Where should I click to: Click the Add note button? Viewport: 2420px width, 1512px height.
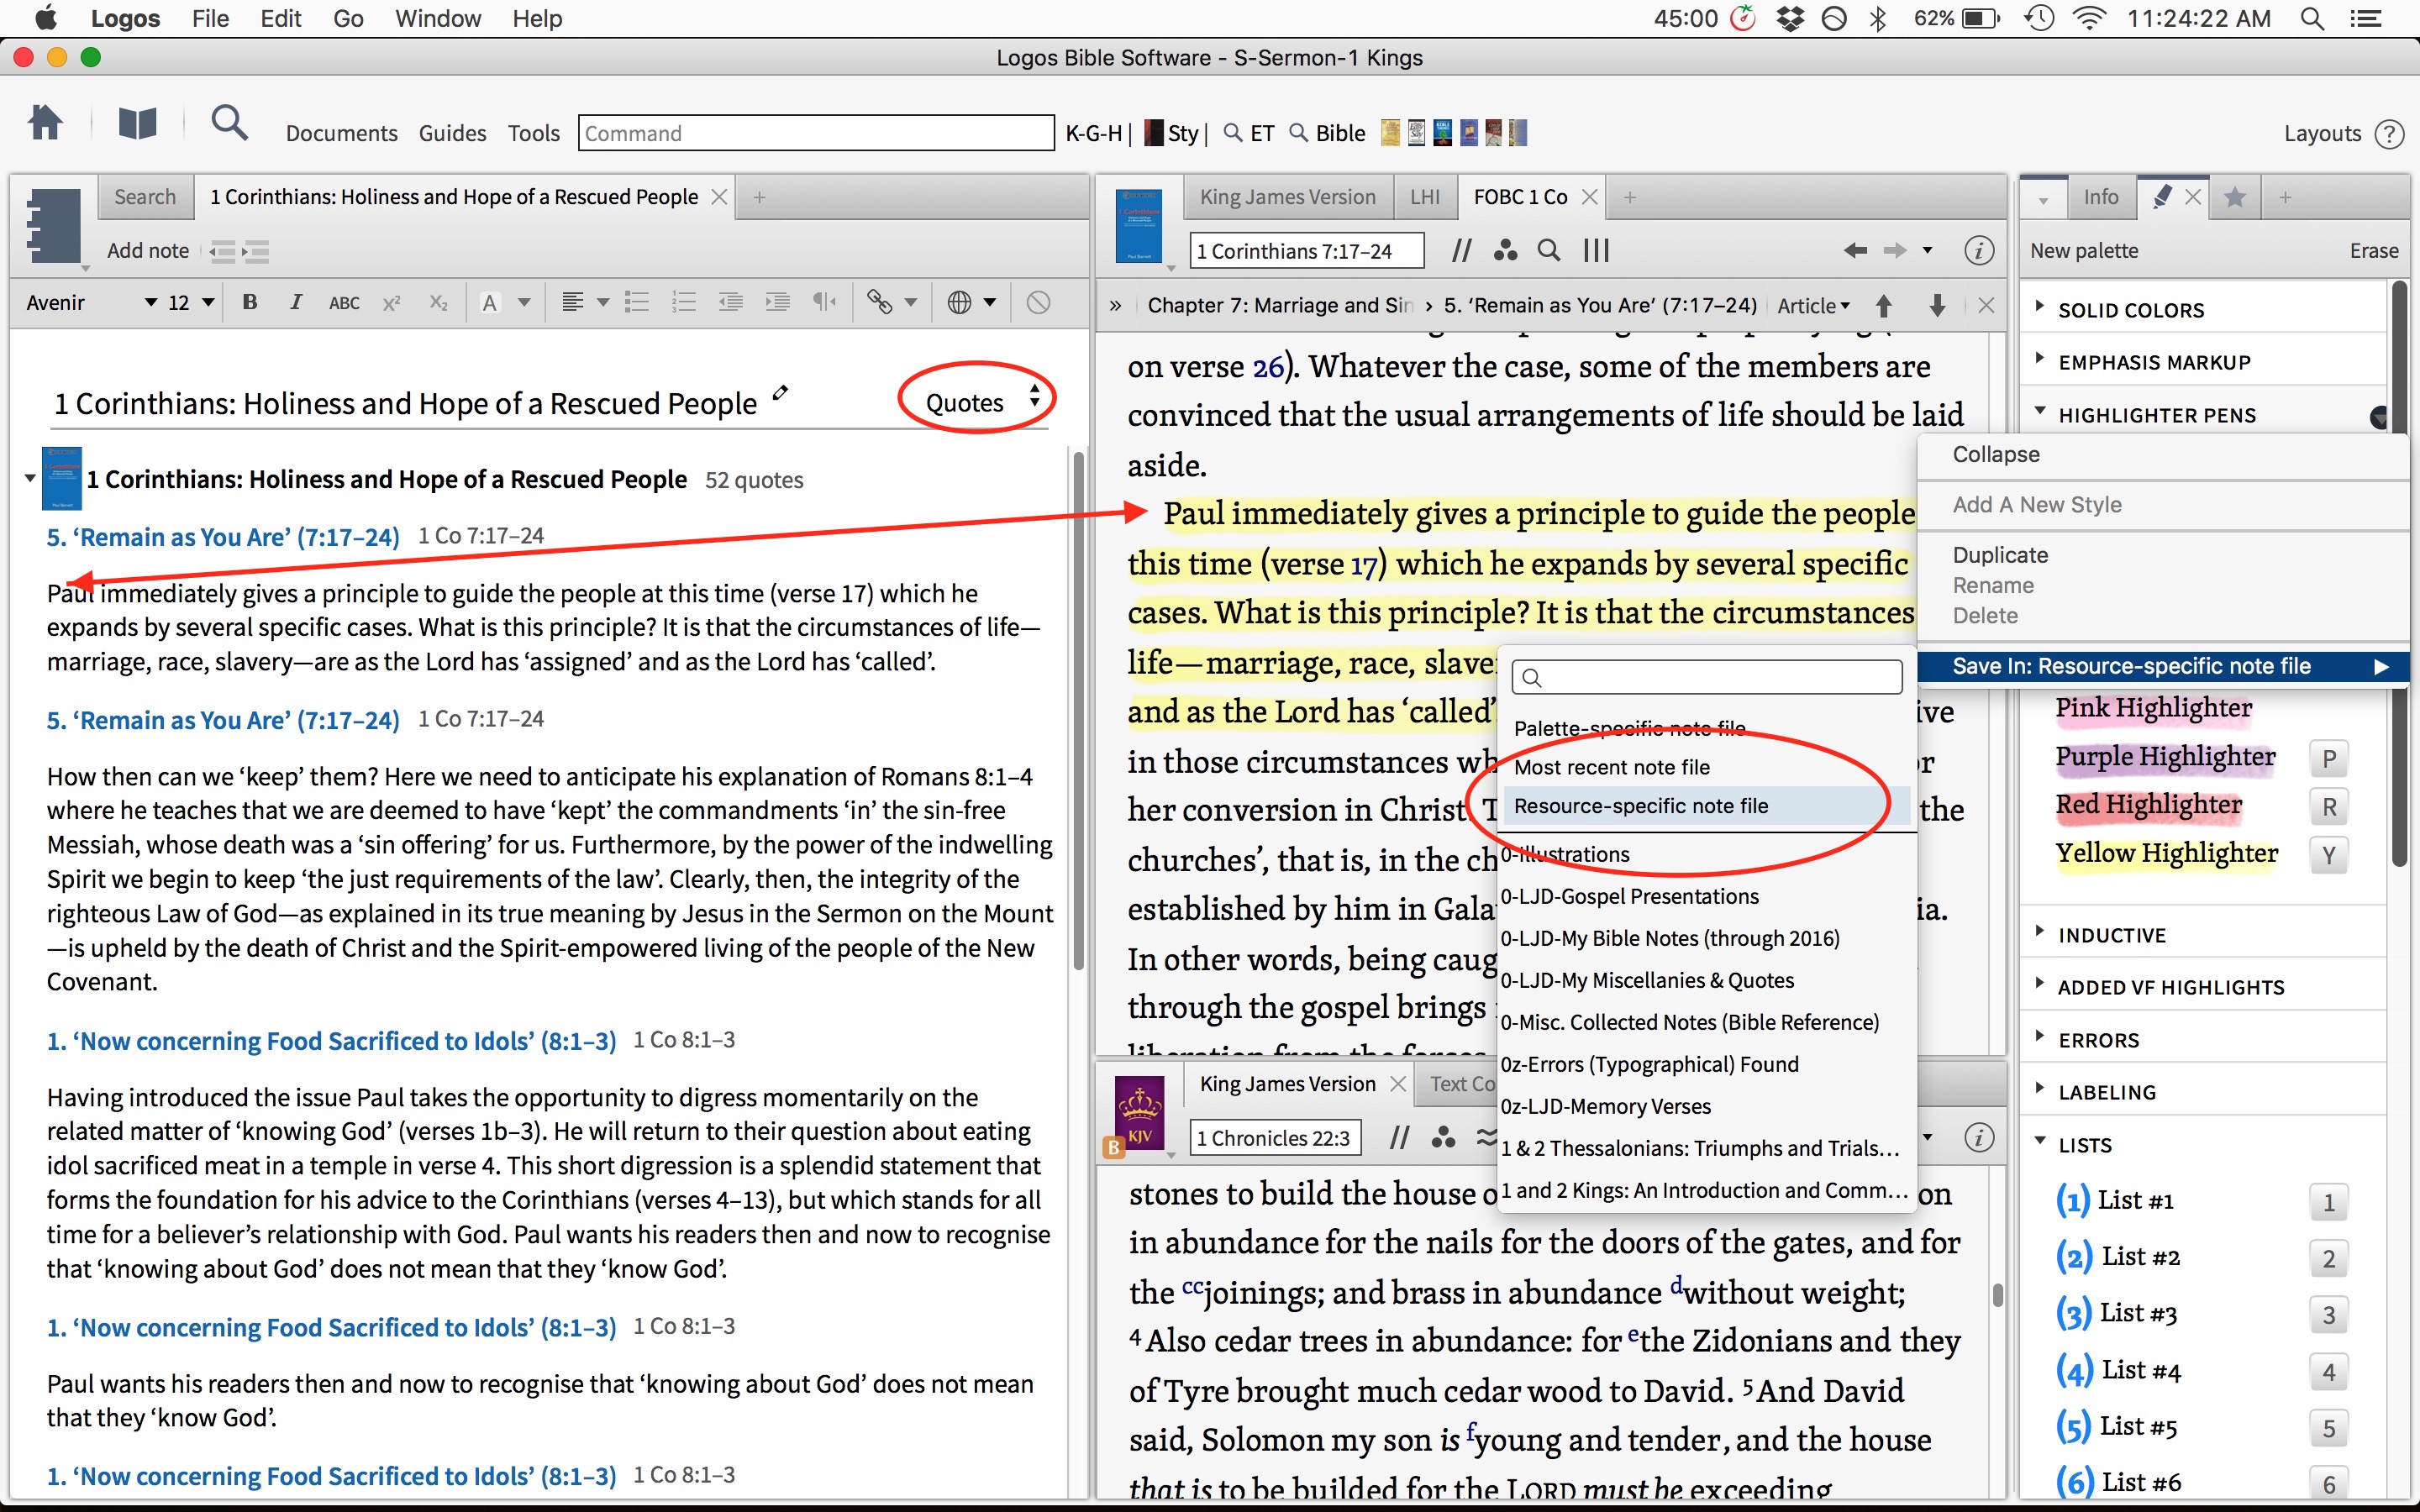click(x=147, y=251)
